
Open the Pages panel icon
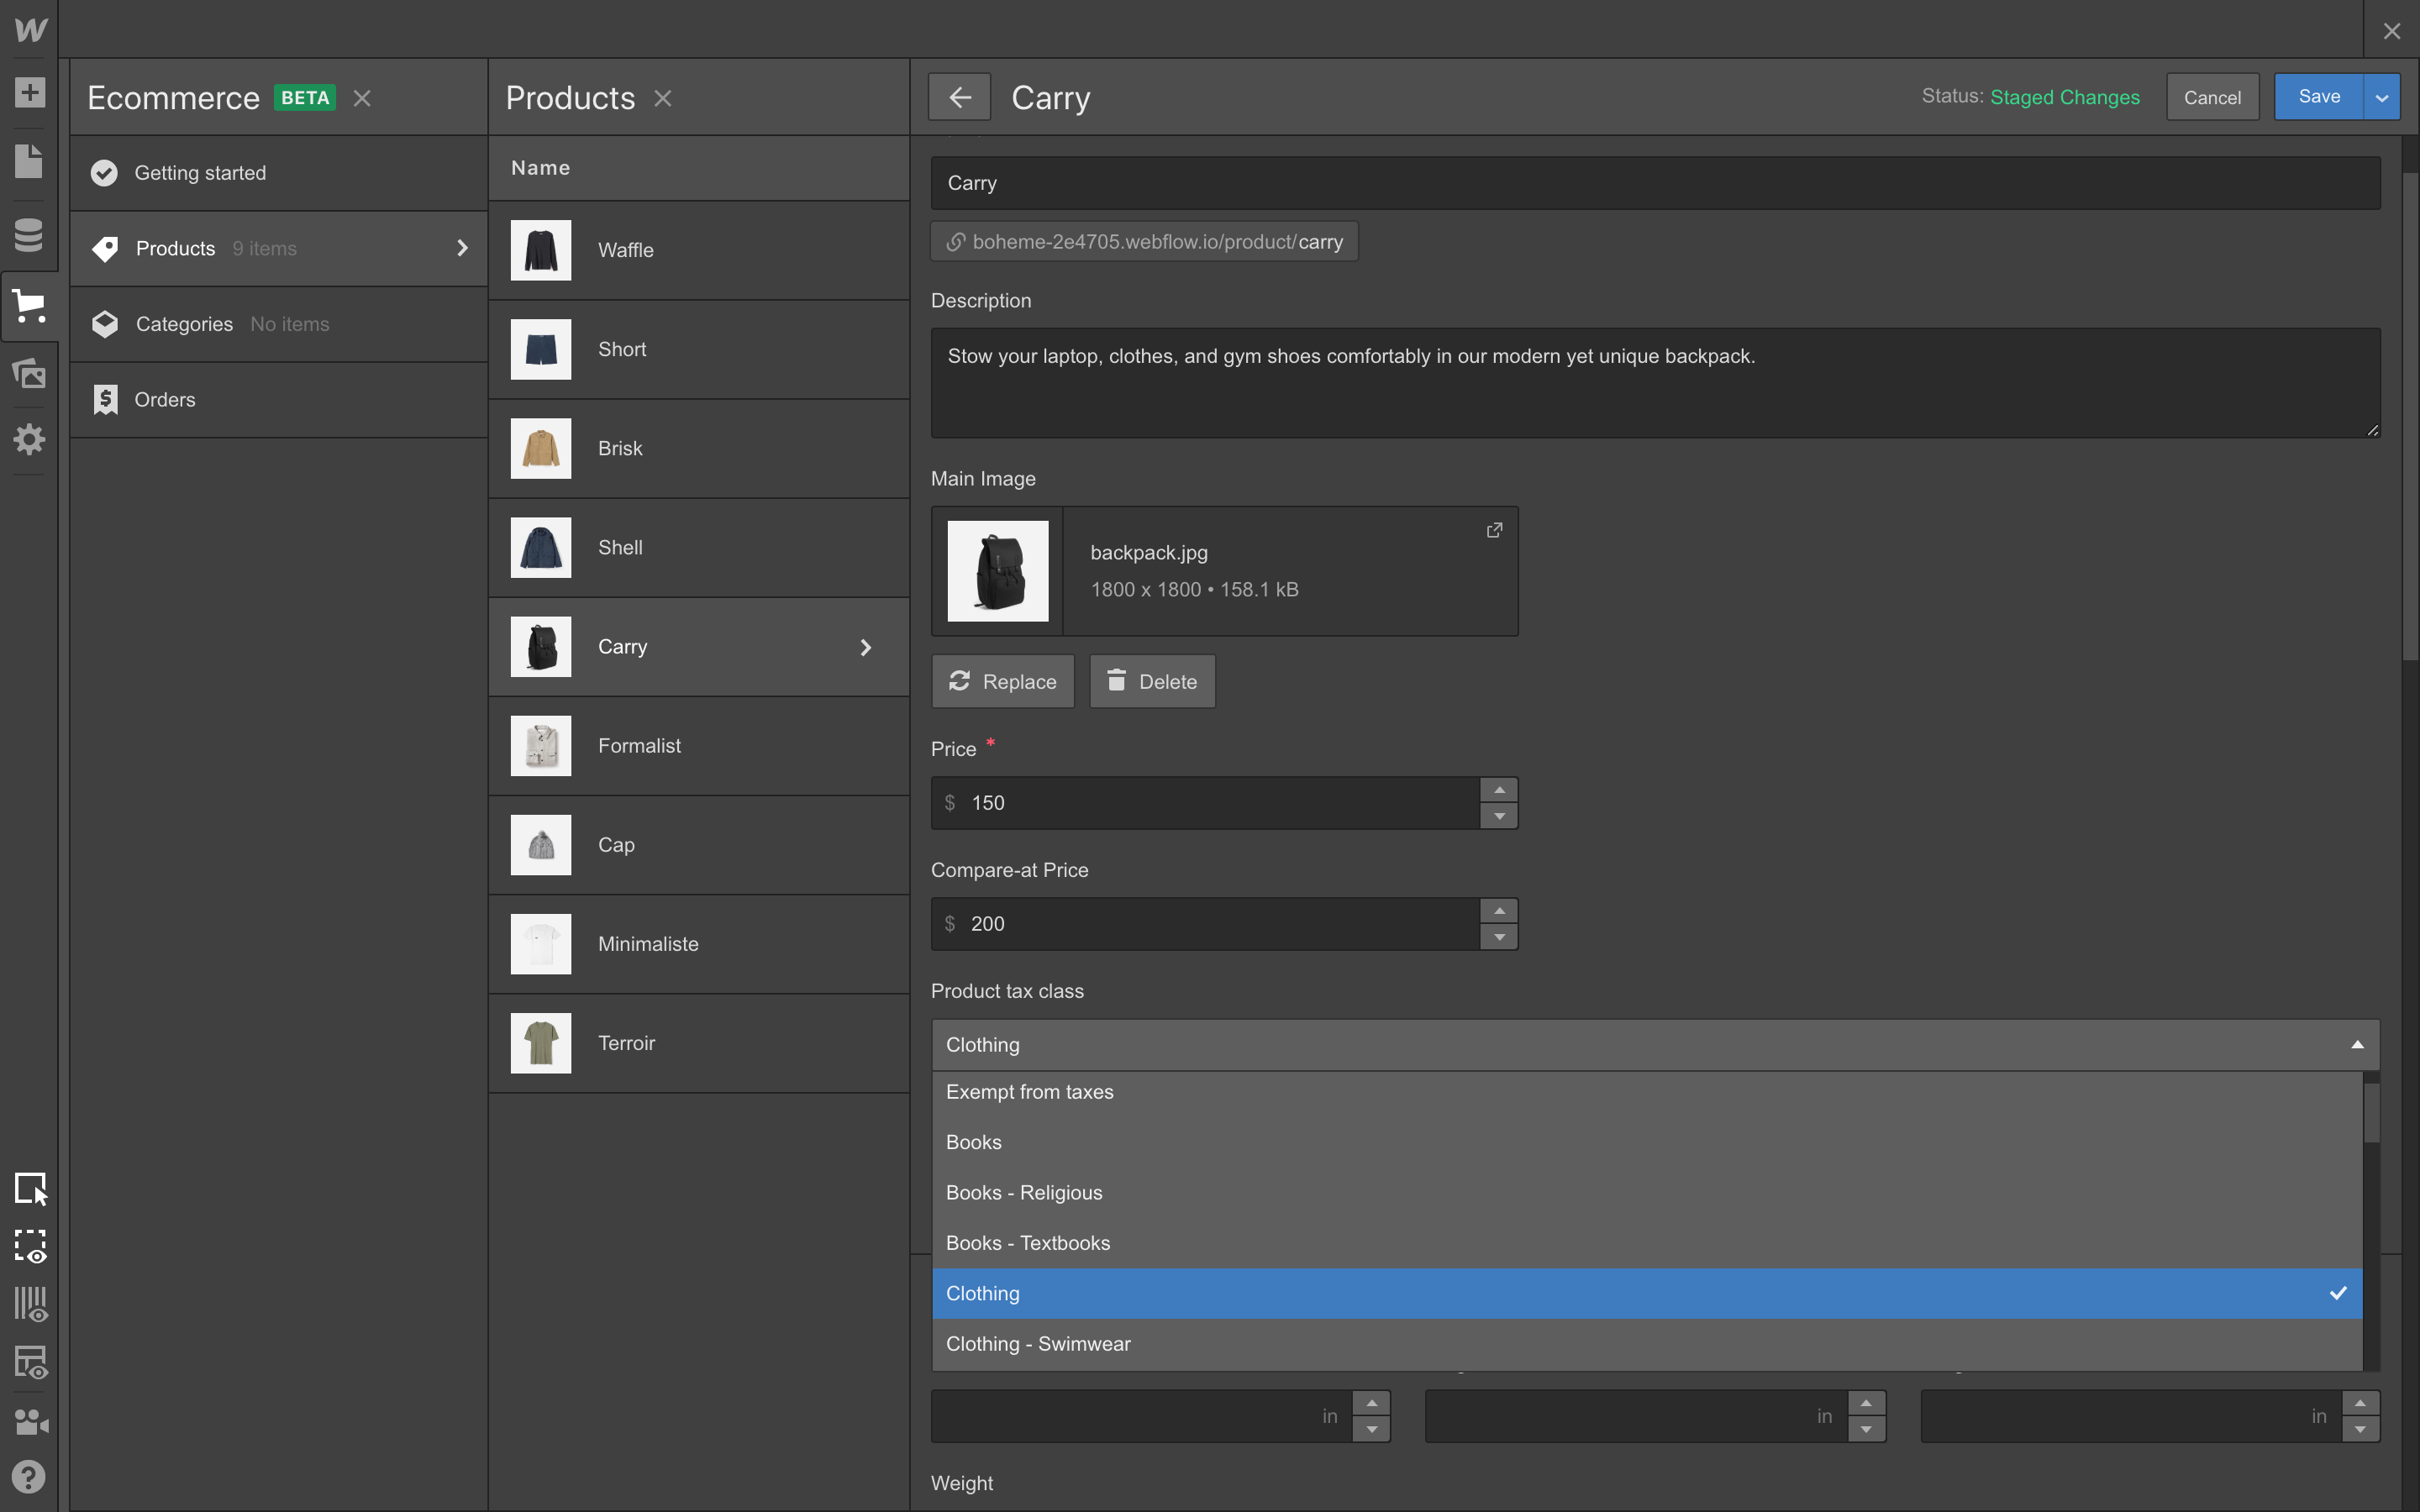29,161
